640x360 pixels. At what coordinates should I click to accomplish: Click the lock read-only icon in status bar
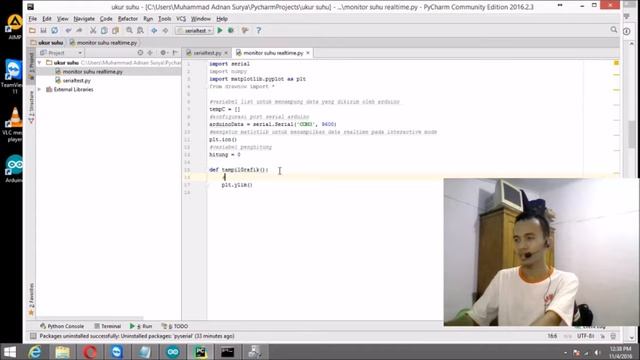603,336
